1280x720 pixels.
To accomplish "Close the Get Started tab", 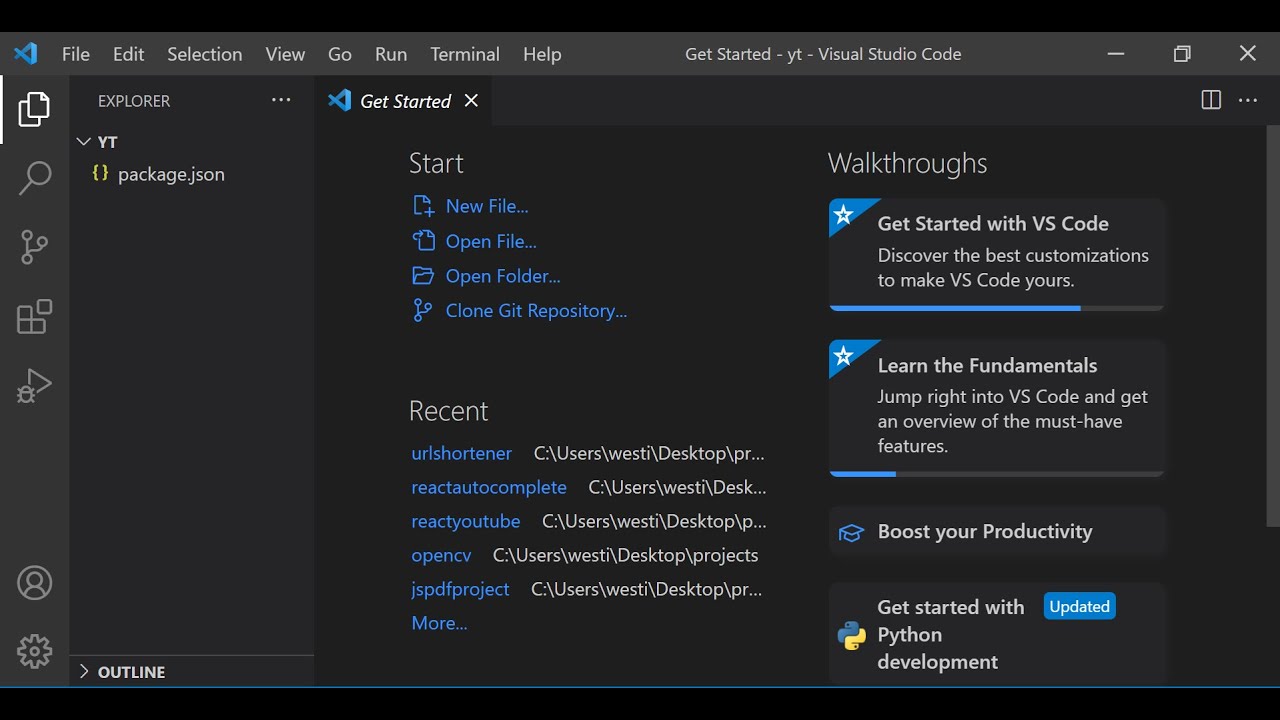I will point(471,101).
